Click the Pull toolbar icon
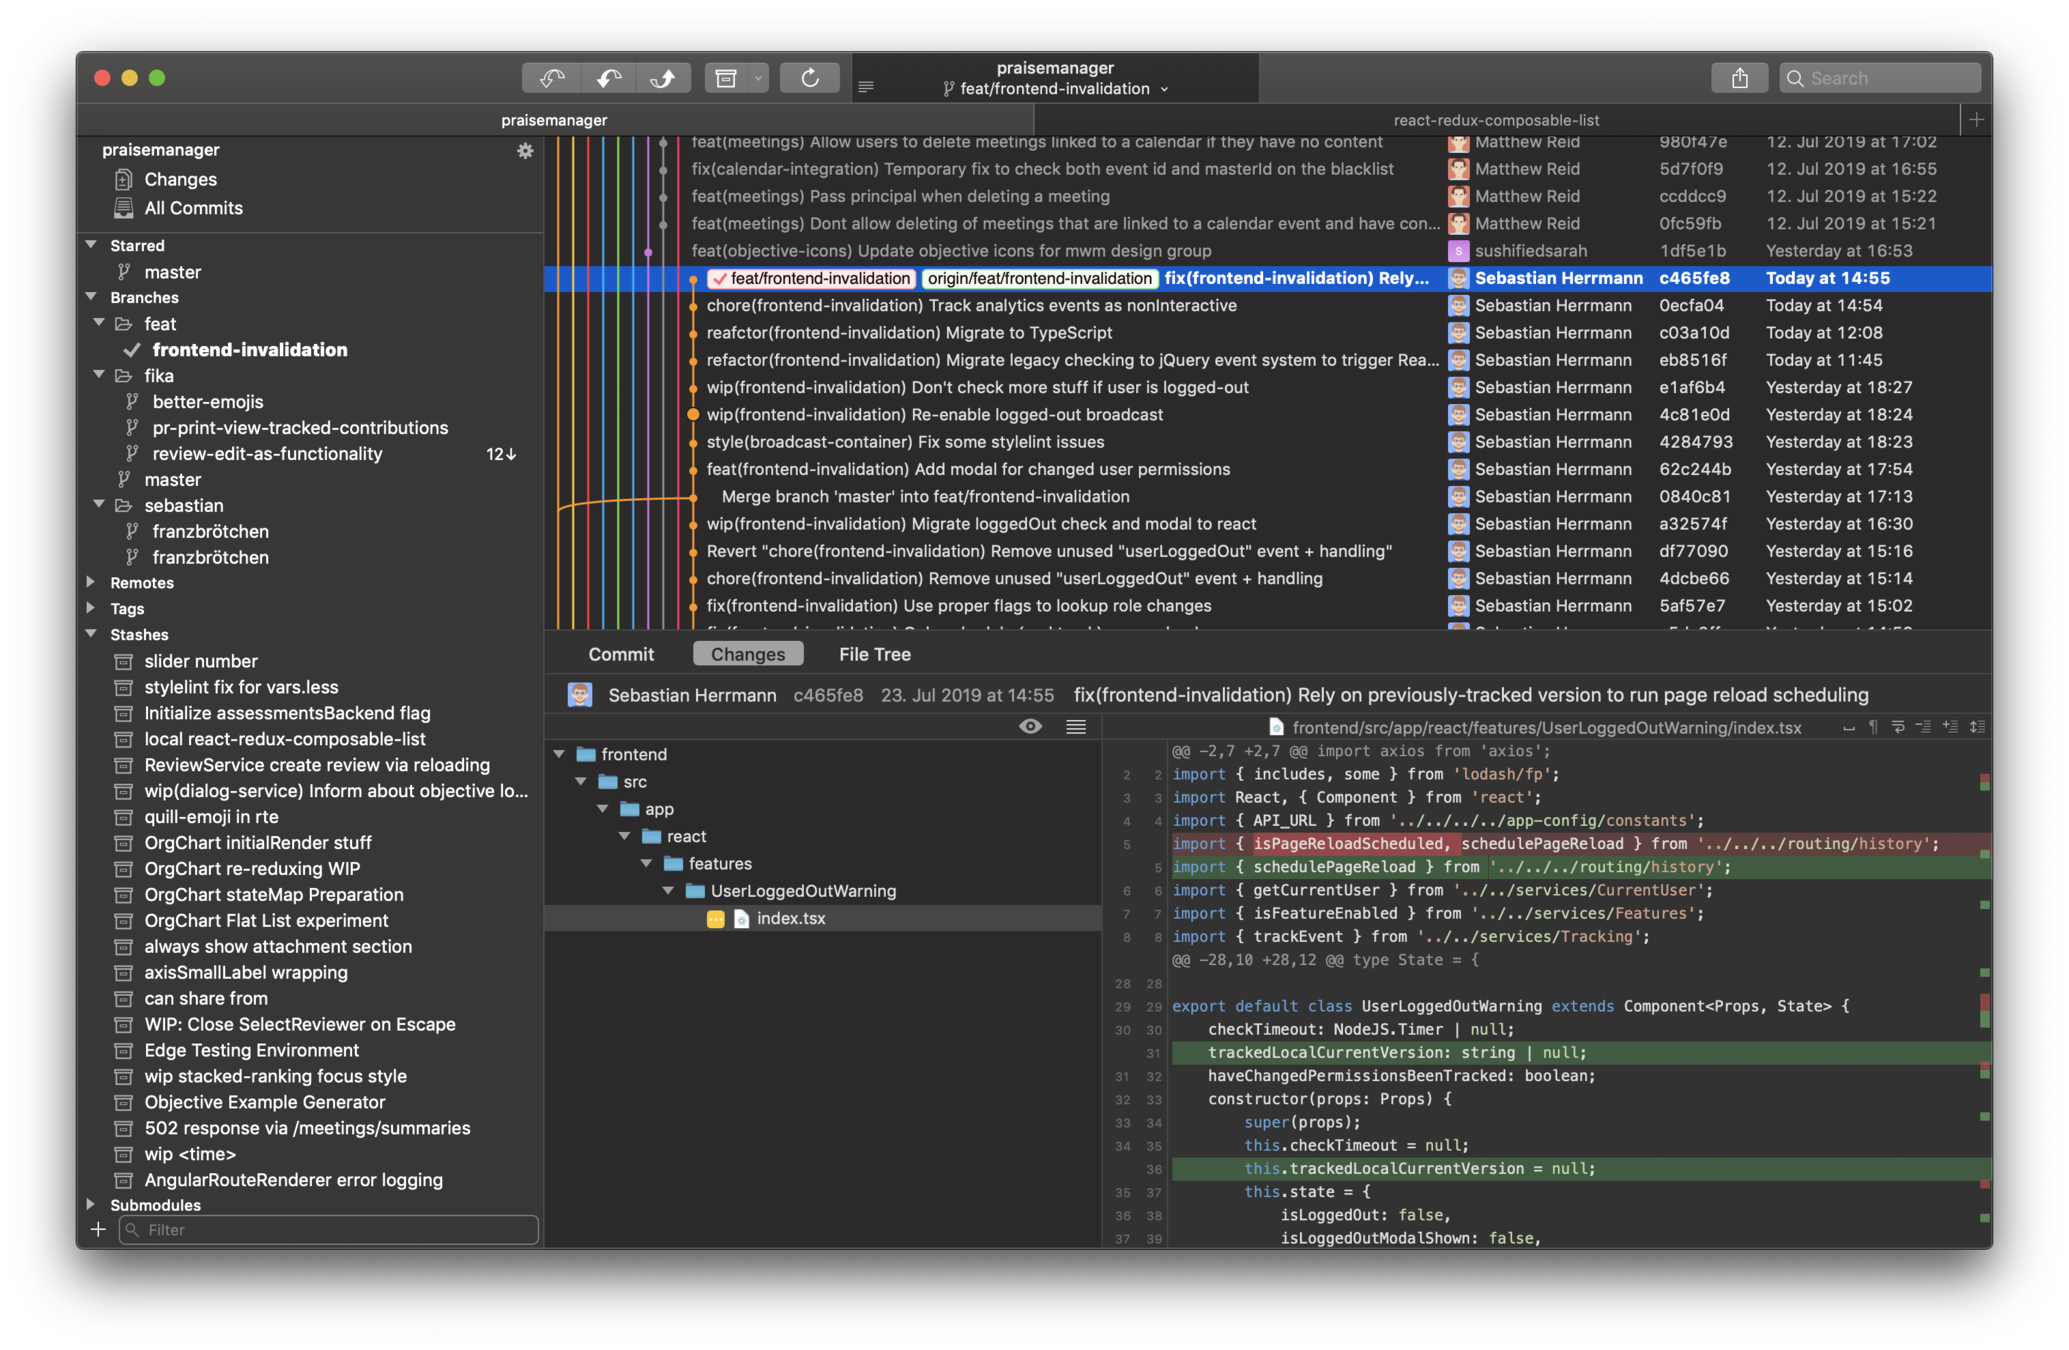 pos(608,78)
